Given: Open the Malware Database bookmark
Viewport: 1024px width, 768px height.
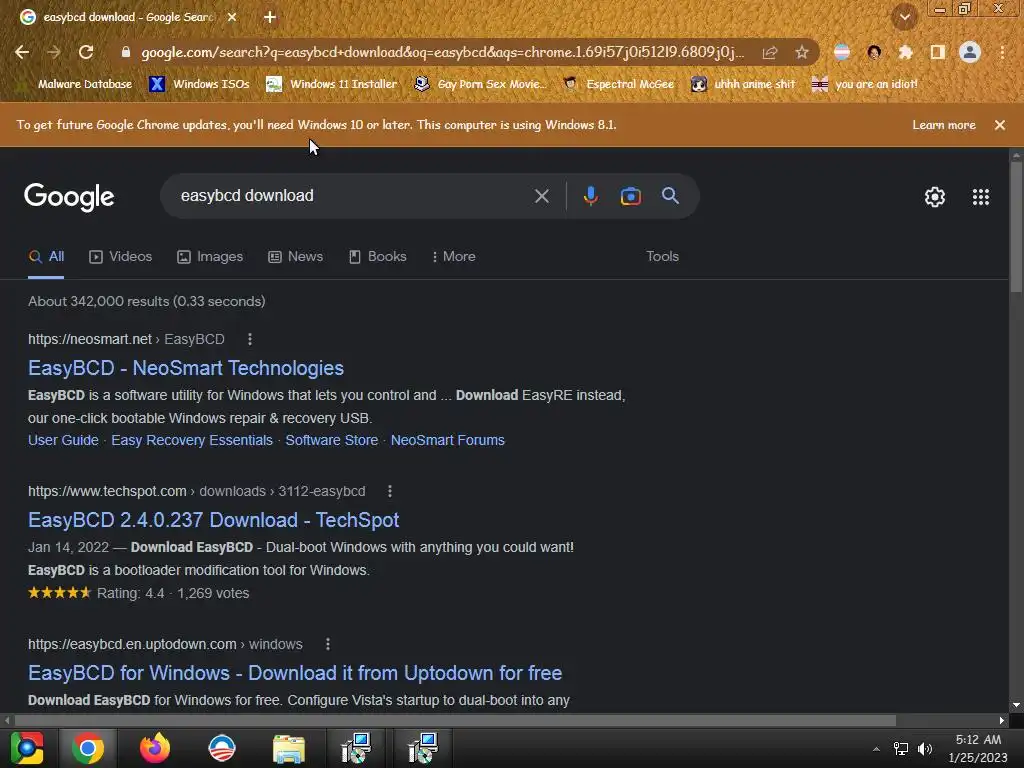Looking at the screenshot, I should click(x=76, y=84).
